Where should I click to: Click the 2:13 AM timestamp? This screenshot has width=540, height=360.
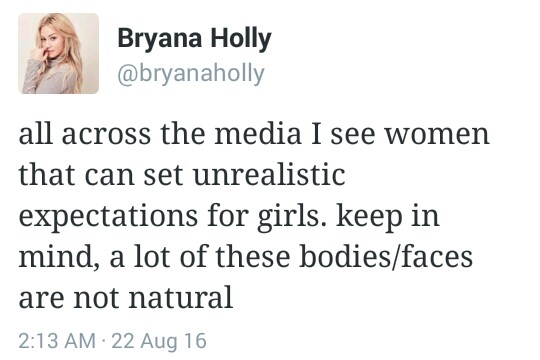coord(57,341)
